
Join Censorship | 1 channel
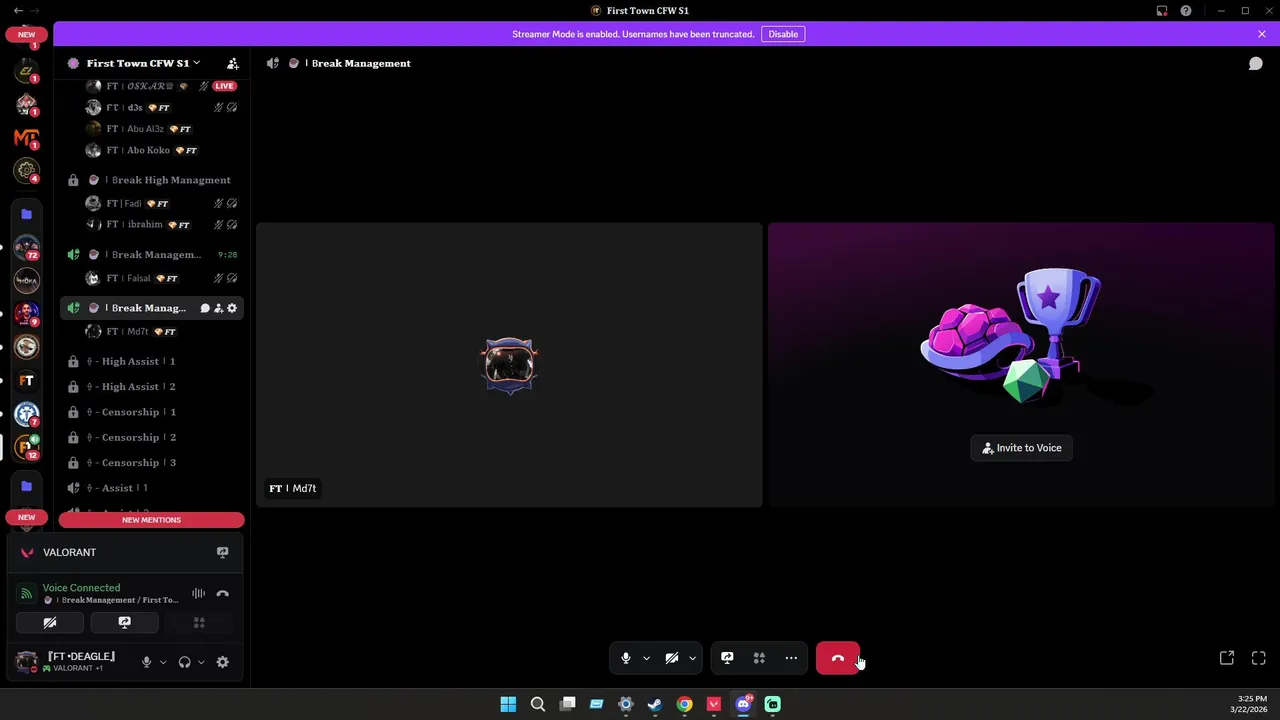click(x=151, y=412)
